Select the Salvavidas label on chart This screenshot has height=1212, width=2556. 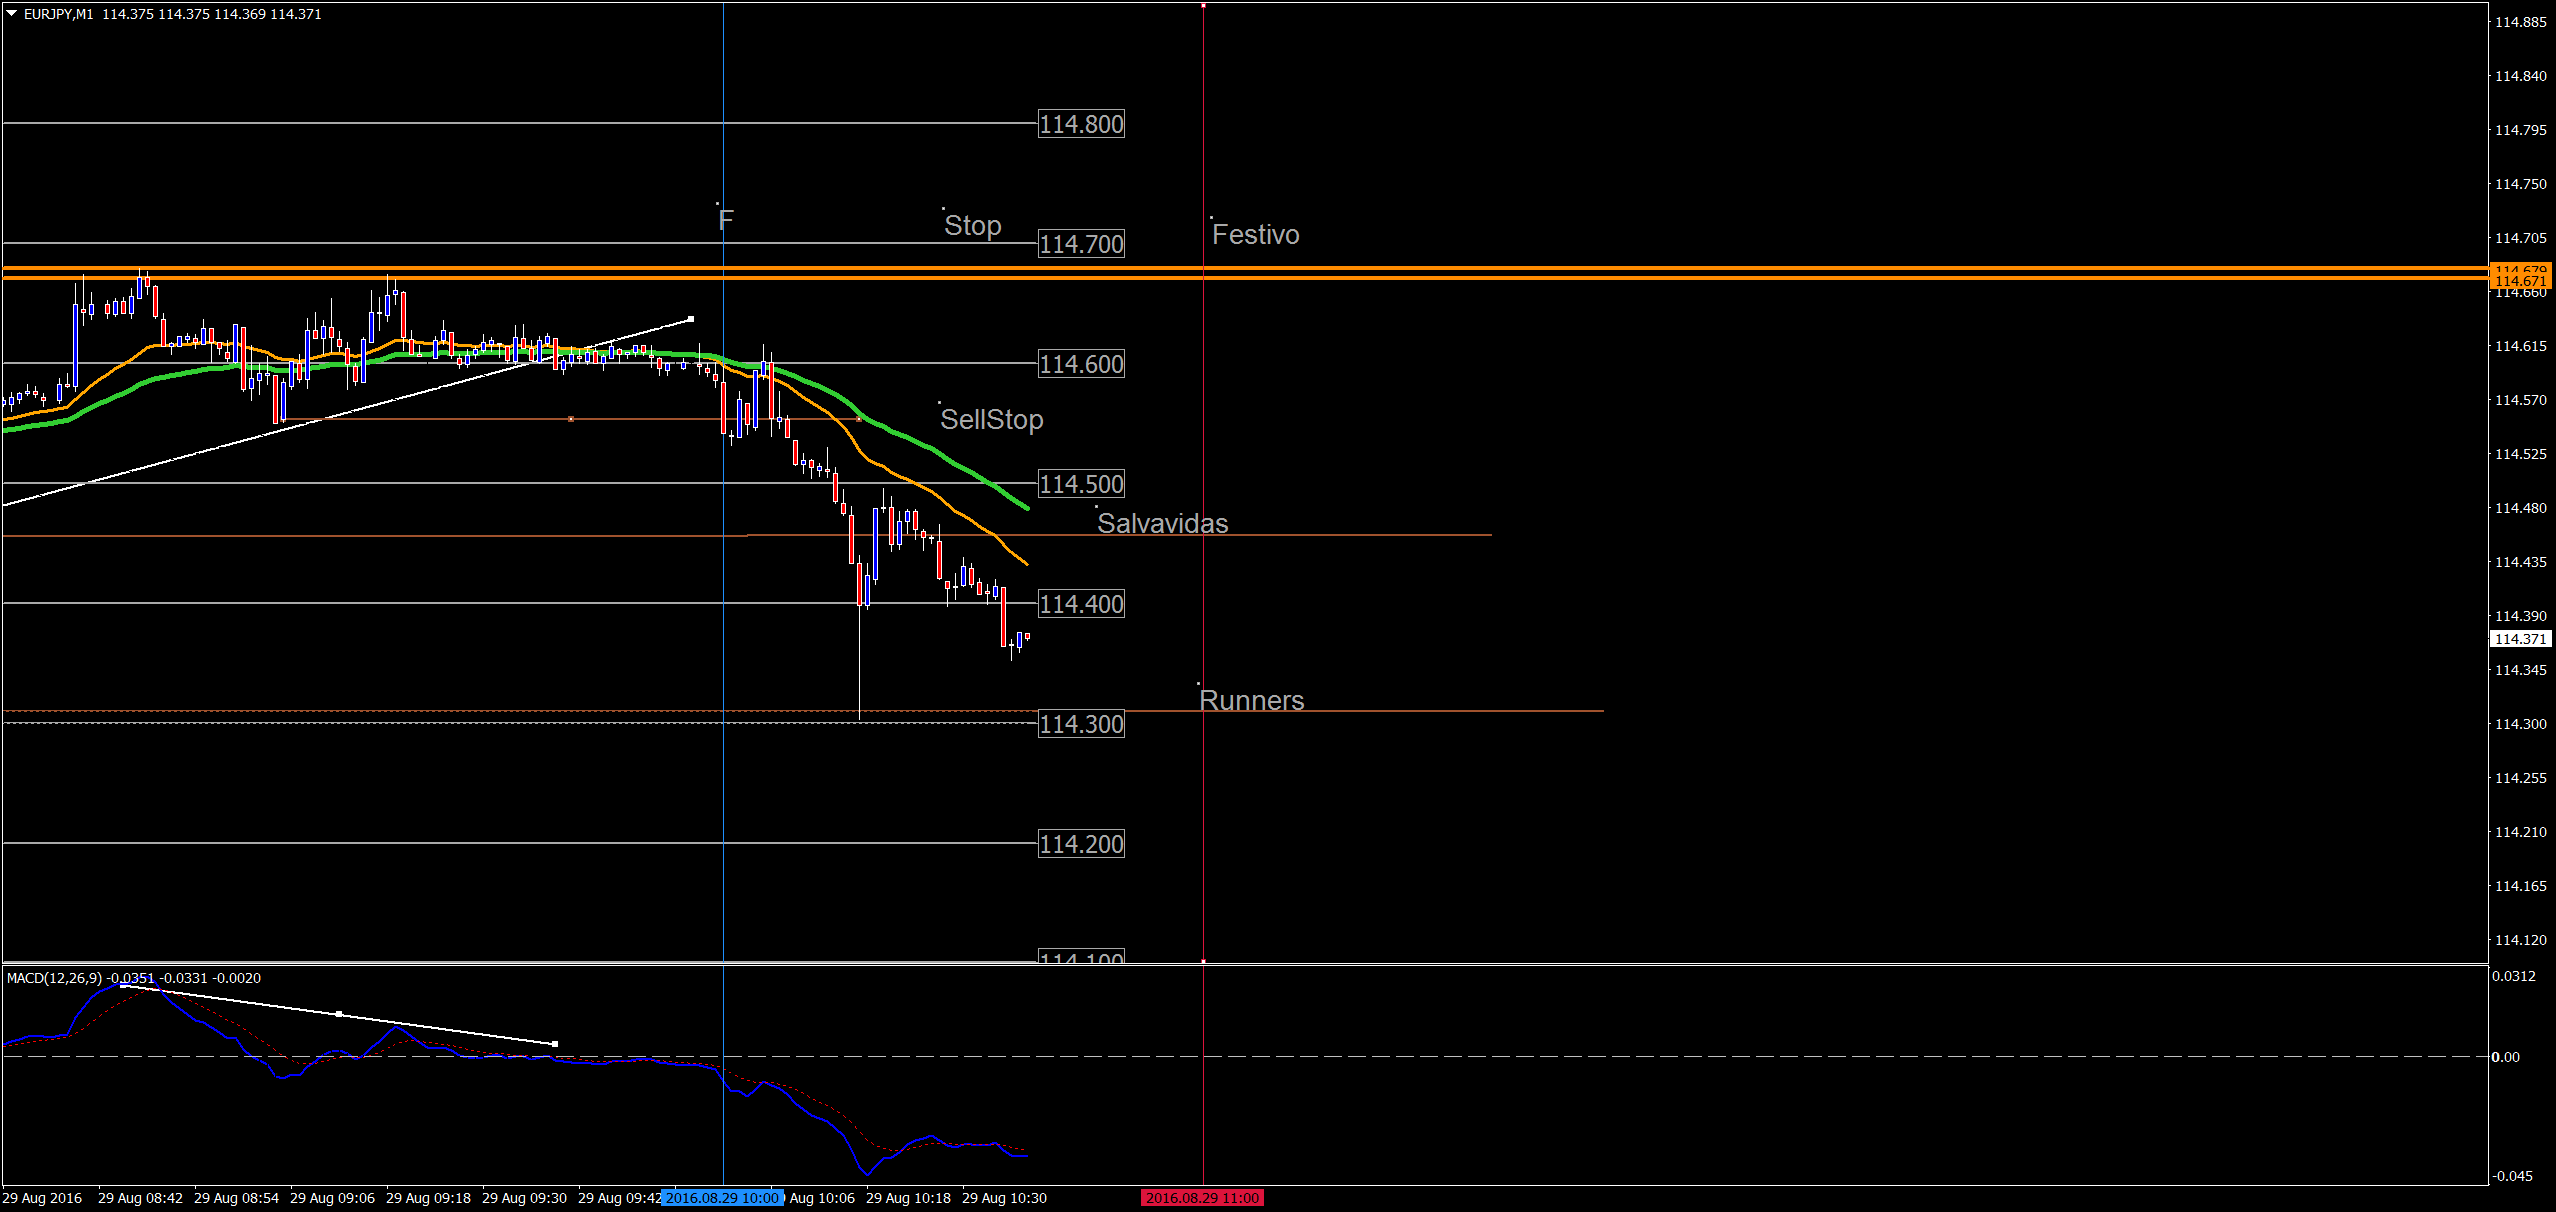click(x=1162, y=524)
